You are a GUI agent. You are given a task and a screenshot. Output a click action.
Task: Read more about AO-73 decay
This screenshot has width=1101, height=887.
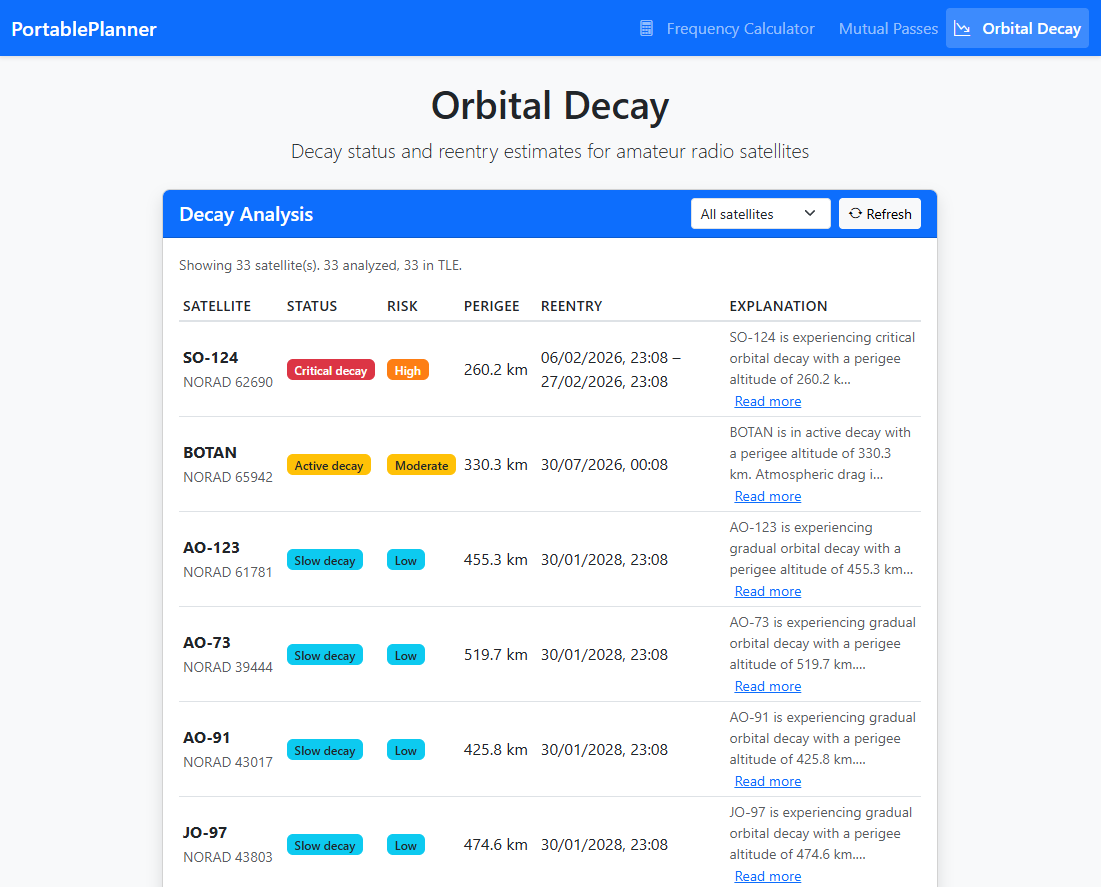click(767, 685)
